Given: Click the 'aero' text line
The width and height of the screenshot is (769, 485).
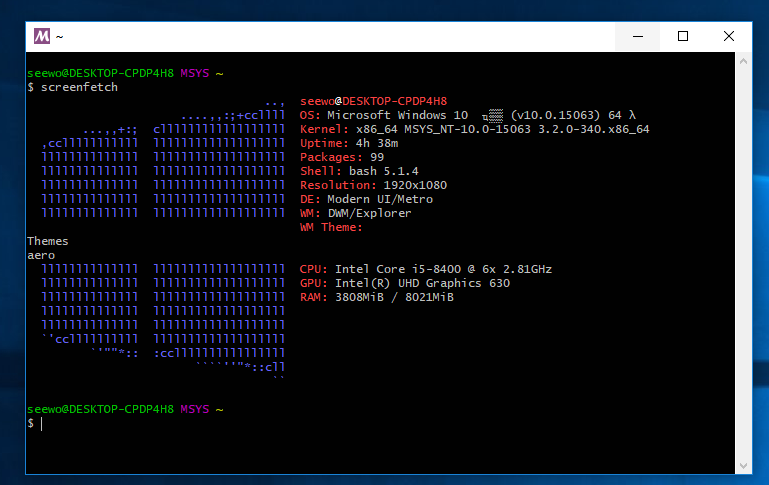Looking at the screenshot, I should click(x=41, y=255).
